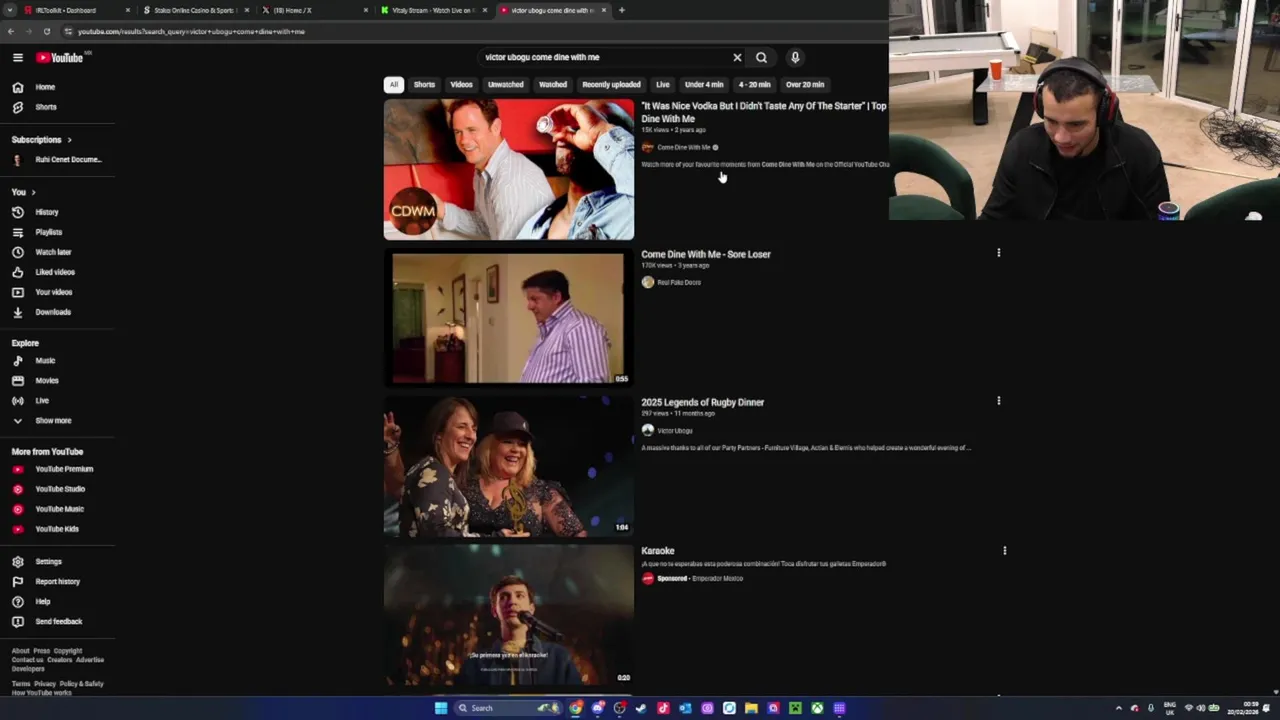Switch to the IRLToolkit Dashboard tab

coord(75,10)
